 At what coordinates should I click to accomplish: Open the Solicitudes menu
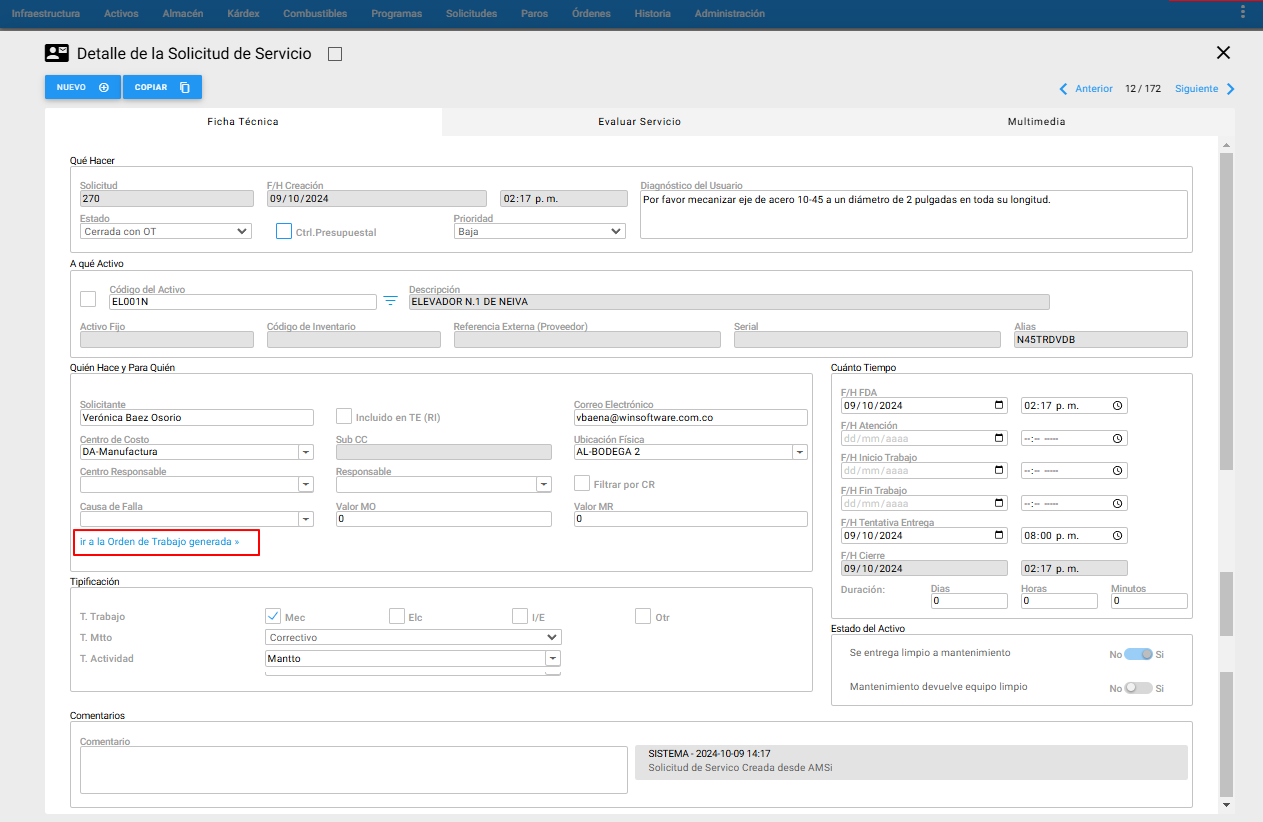(472, 14)
